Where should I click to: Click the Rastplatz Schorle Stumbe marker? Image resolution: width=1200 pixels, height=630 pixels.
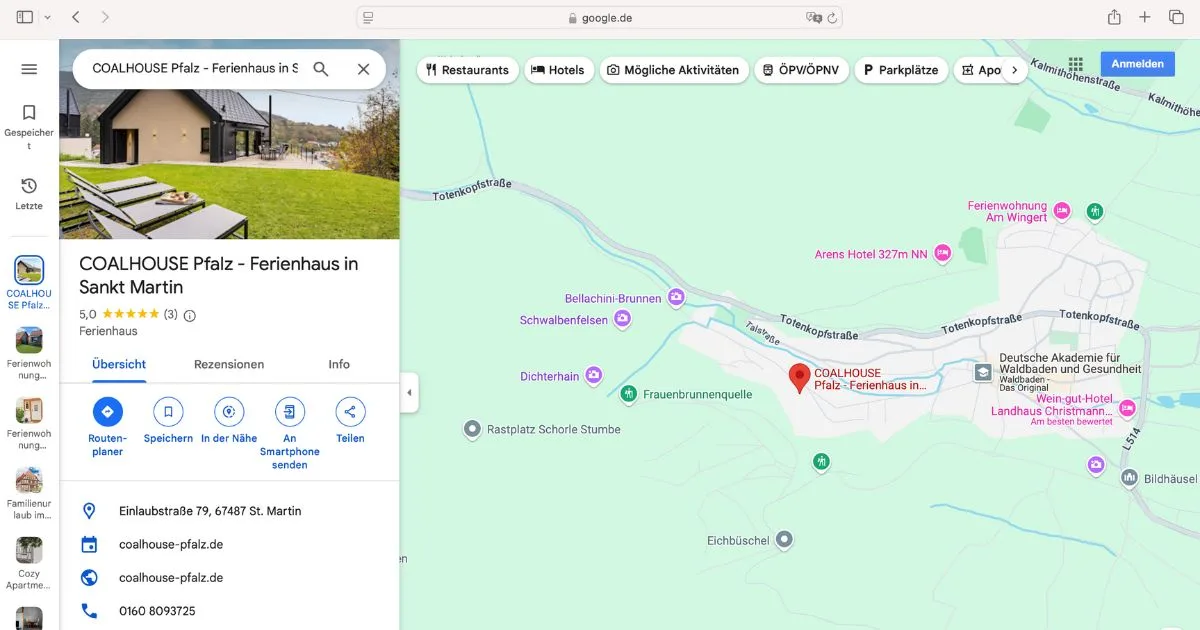[473, 429]
